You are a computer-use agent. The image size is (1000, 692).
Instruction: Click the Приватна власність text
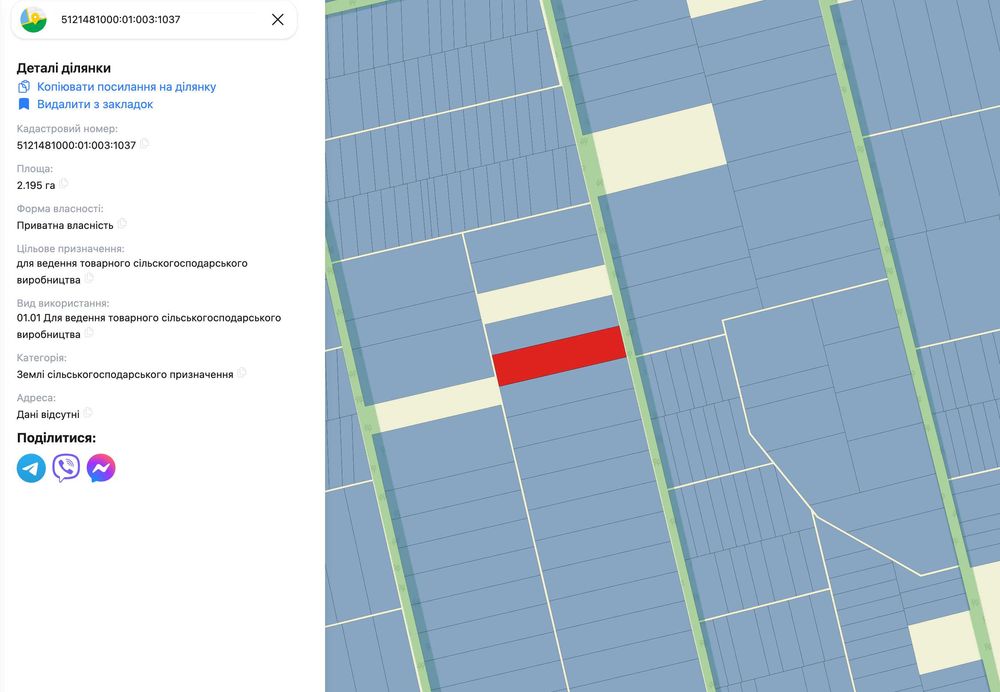point(65,225)
